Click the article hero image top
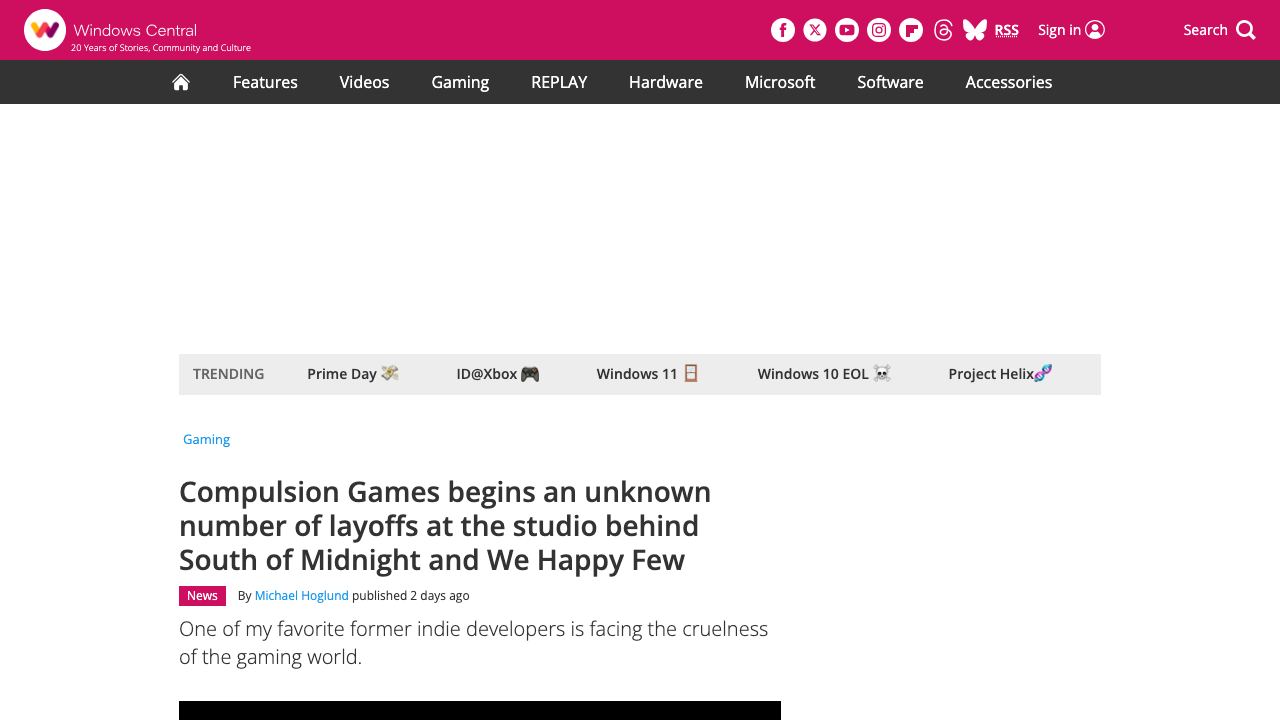 coord(480,710)
